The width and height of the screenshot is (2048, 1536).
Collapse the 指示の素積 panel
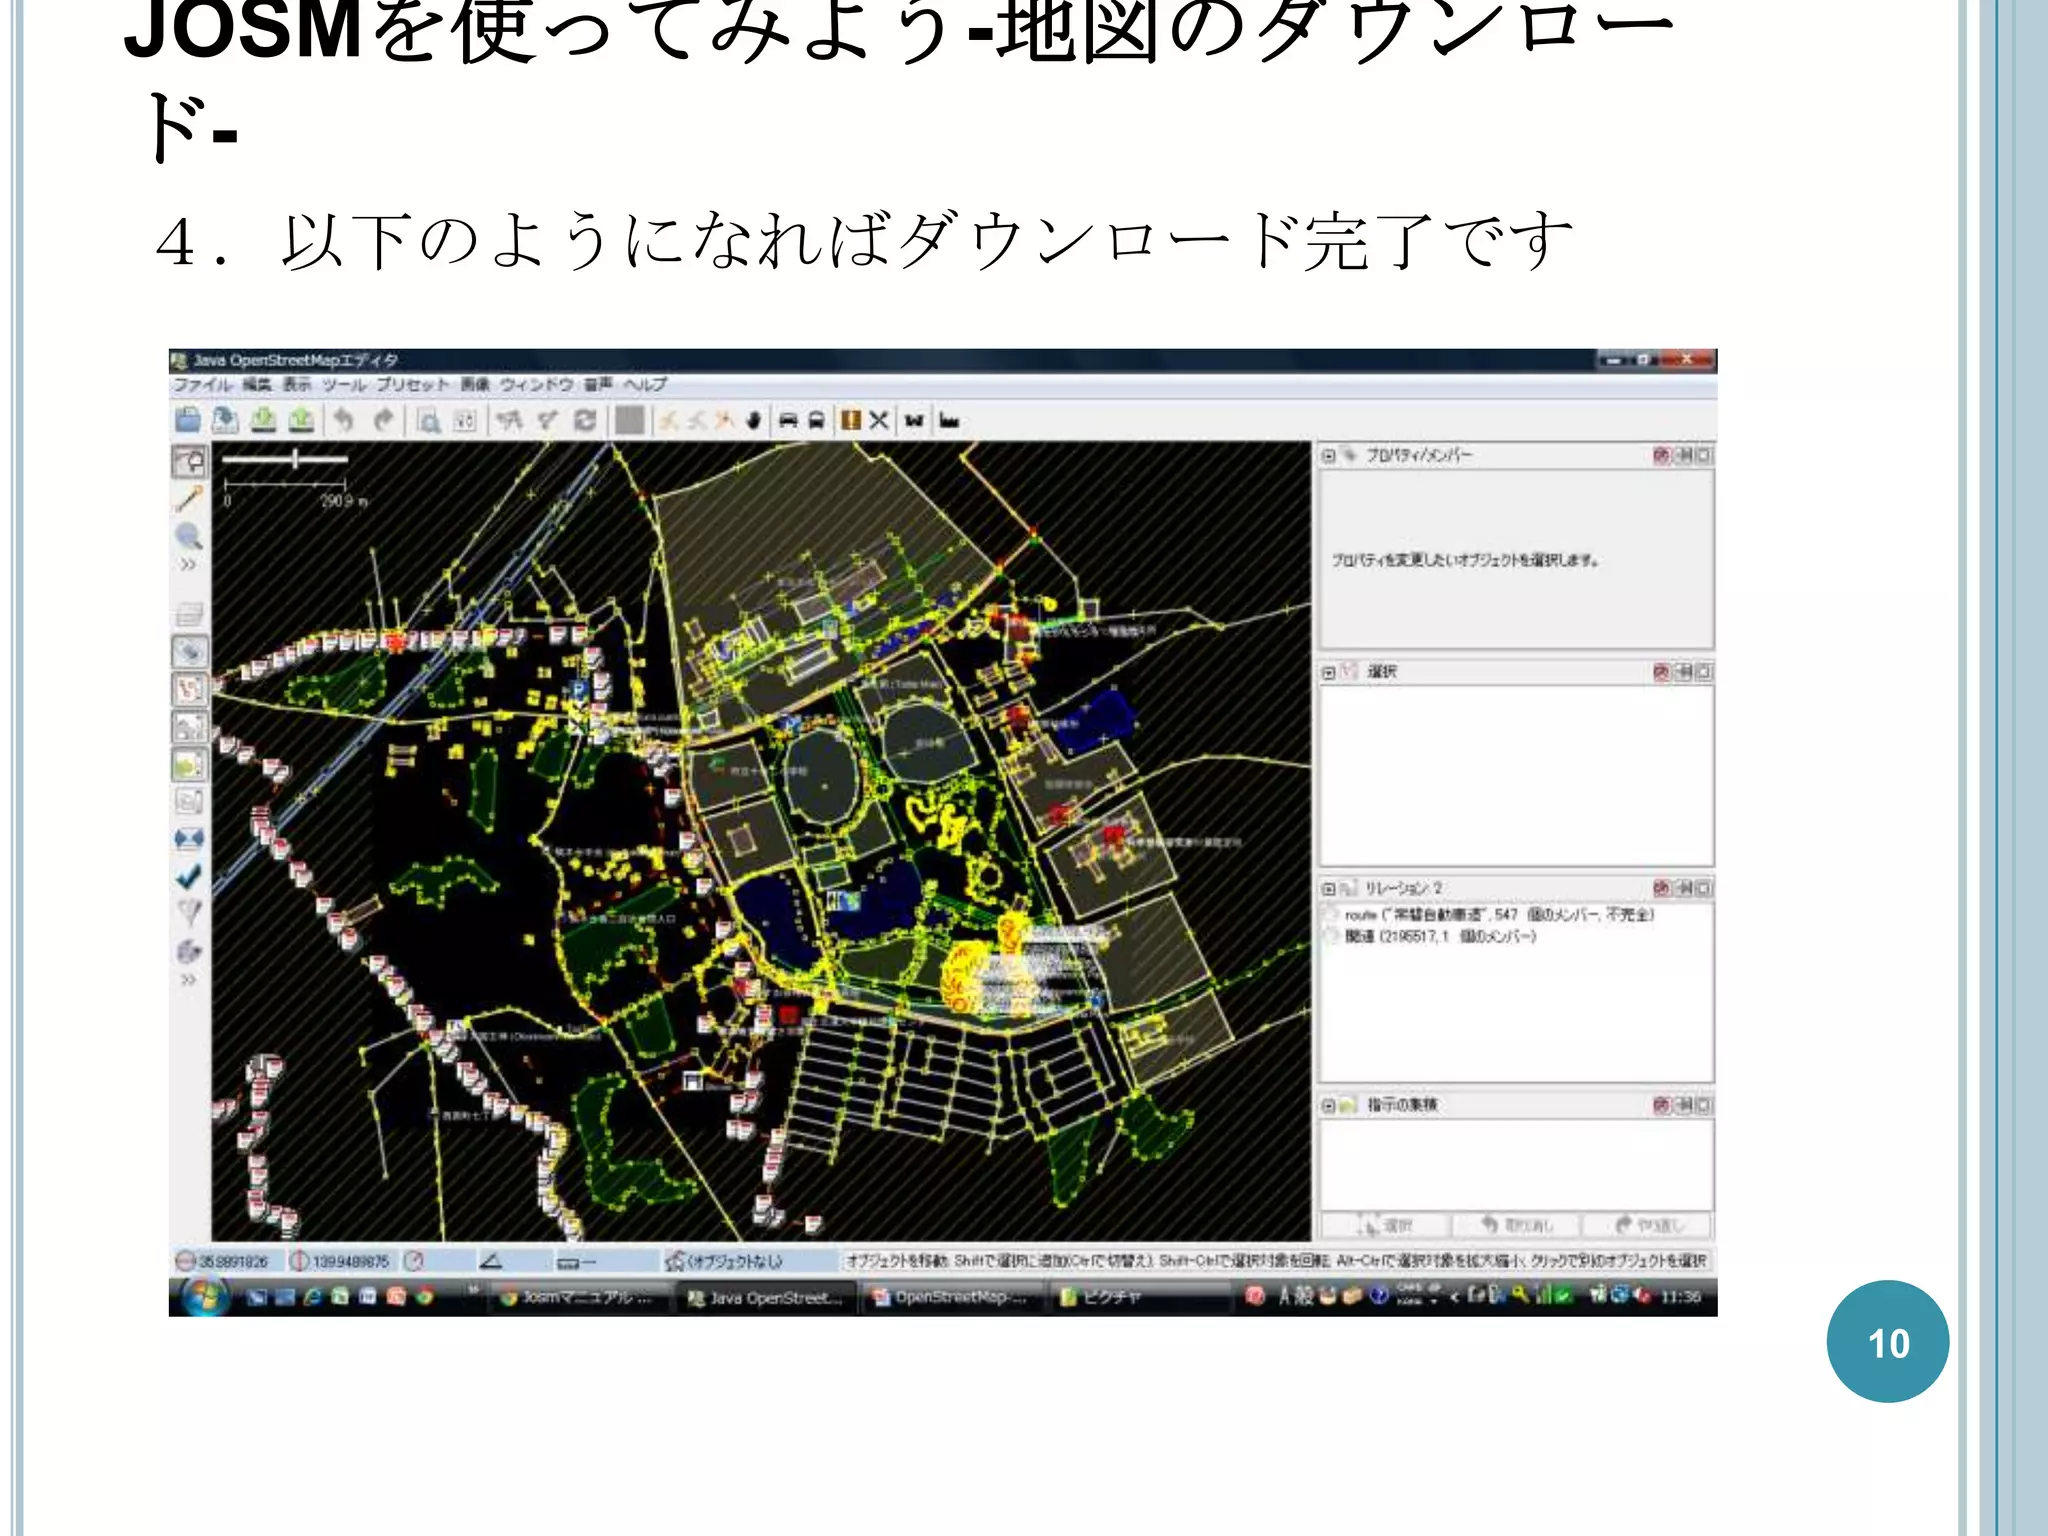[x=1329, y=1105]
